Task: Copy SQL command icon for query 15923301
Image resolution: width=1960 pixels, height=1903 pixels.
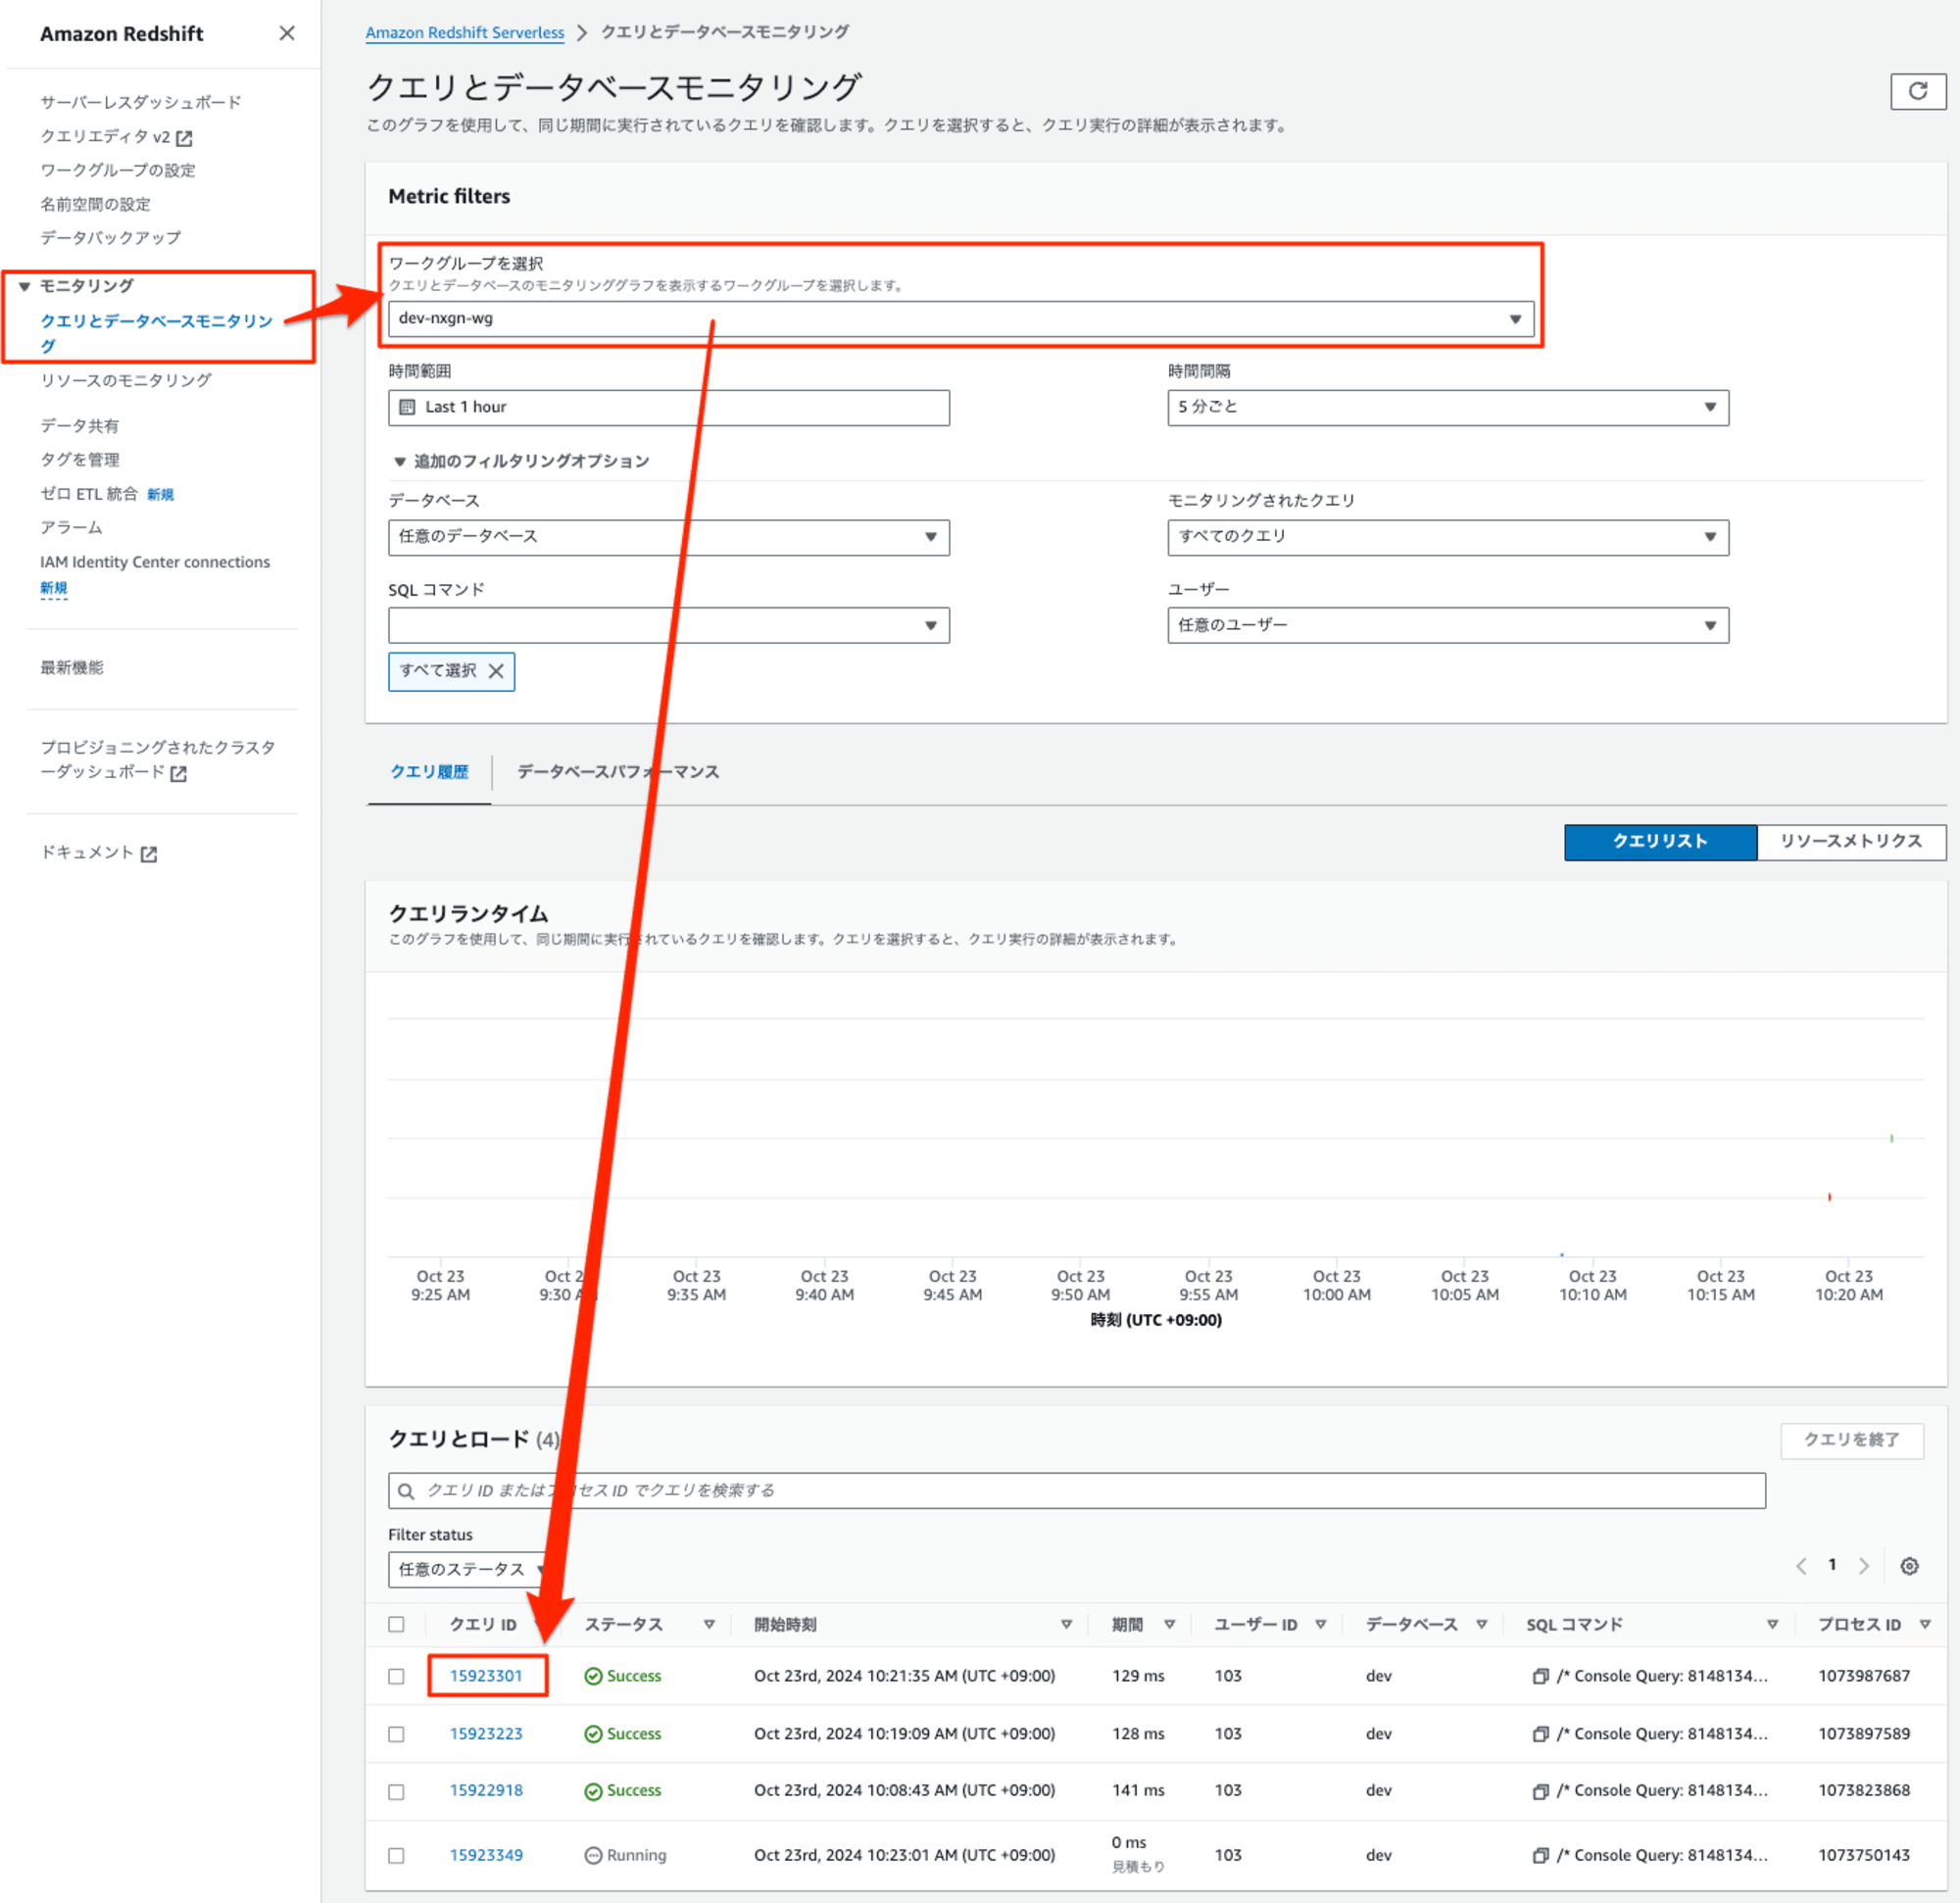Action: click(x=1540, y=1676)
